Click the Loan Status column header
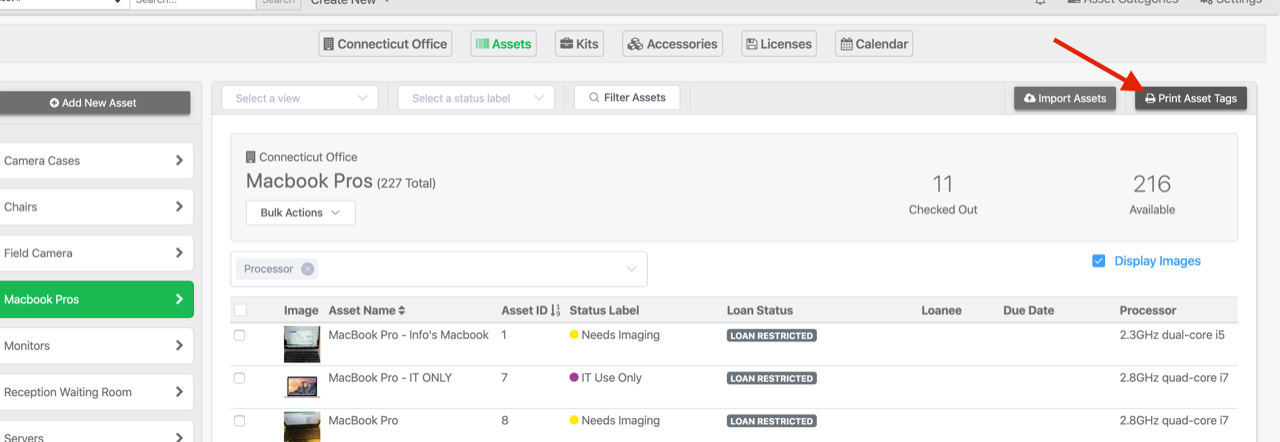Image resolution: width=1280 pixels, height=442 pixels. coord(760,311)
